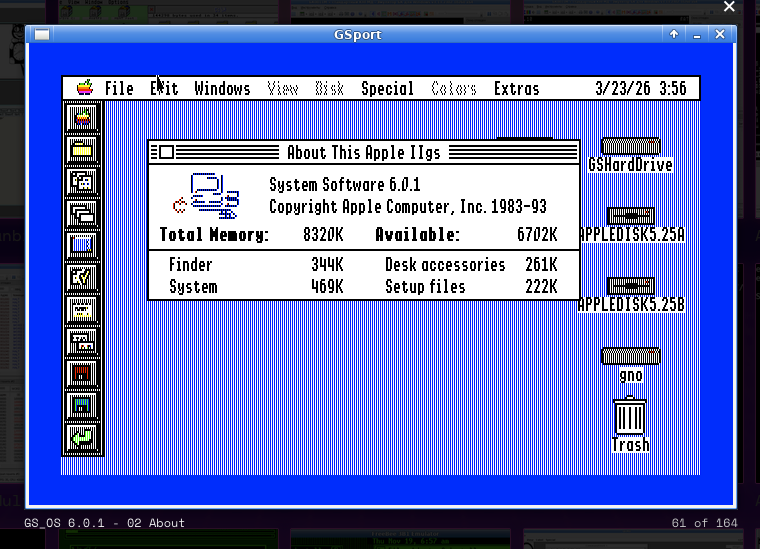Open the rainbow Apple menu in menu bar
The width and height of the screenshot is (760, 549).
point(84,88)
